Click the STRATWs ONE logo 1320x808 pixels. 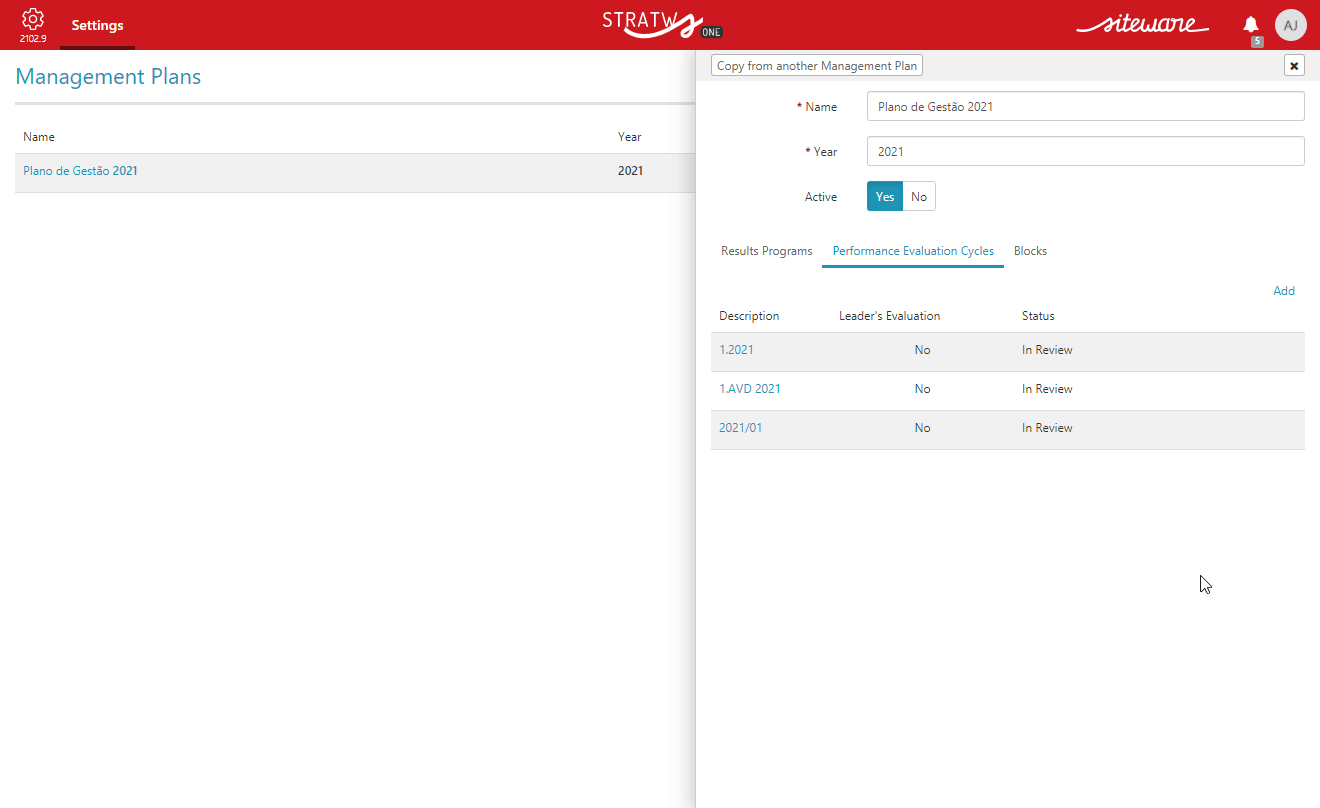tap(661, 24)
